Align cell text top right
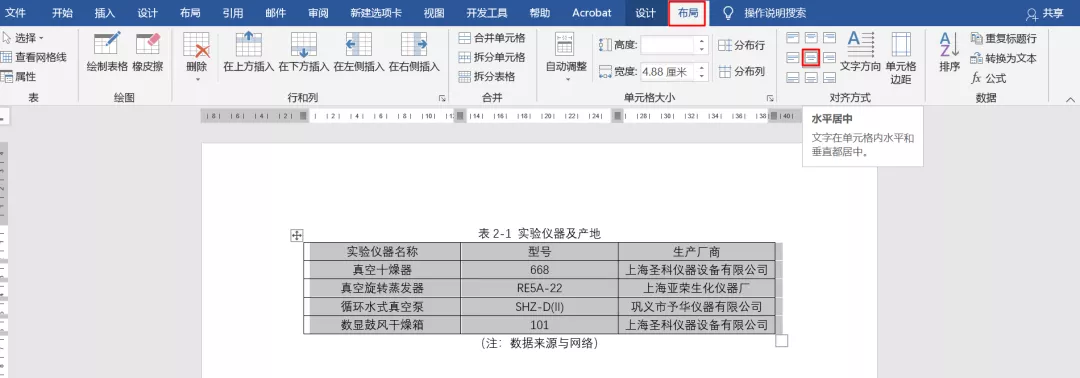 (829, 37)
